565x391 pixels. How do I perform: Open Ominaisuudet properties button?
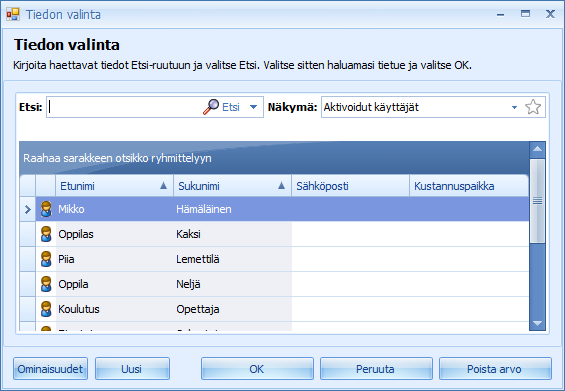(x=50, y=369)
